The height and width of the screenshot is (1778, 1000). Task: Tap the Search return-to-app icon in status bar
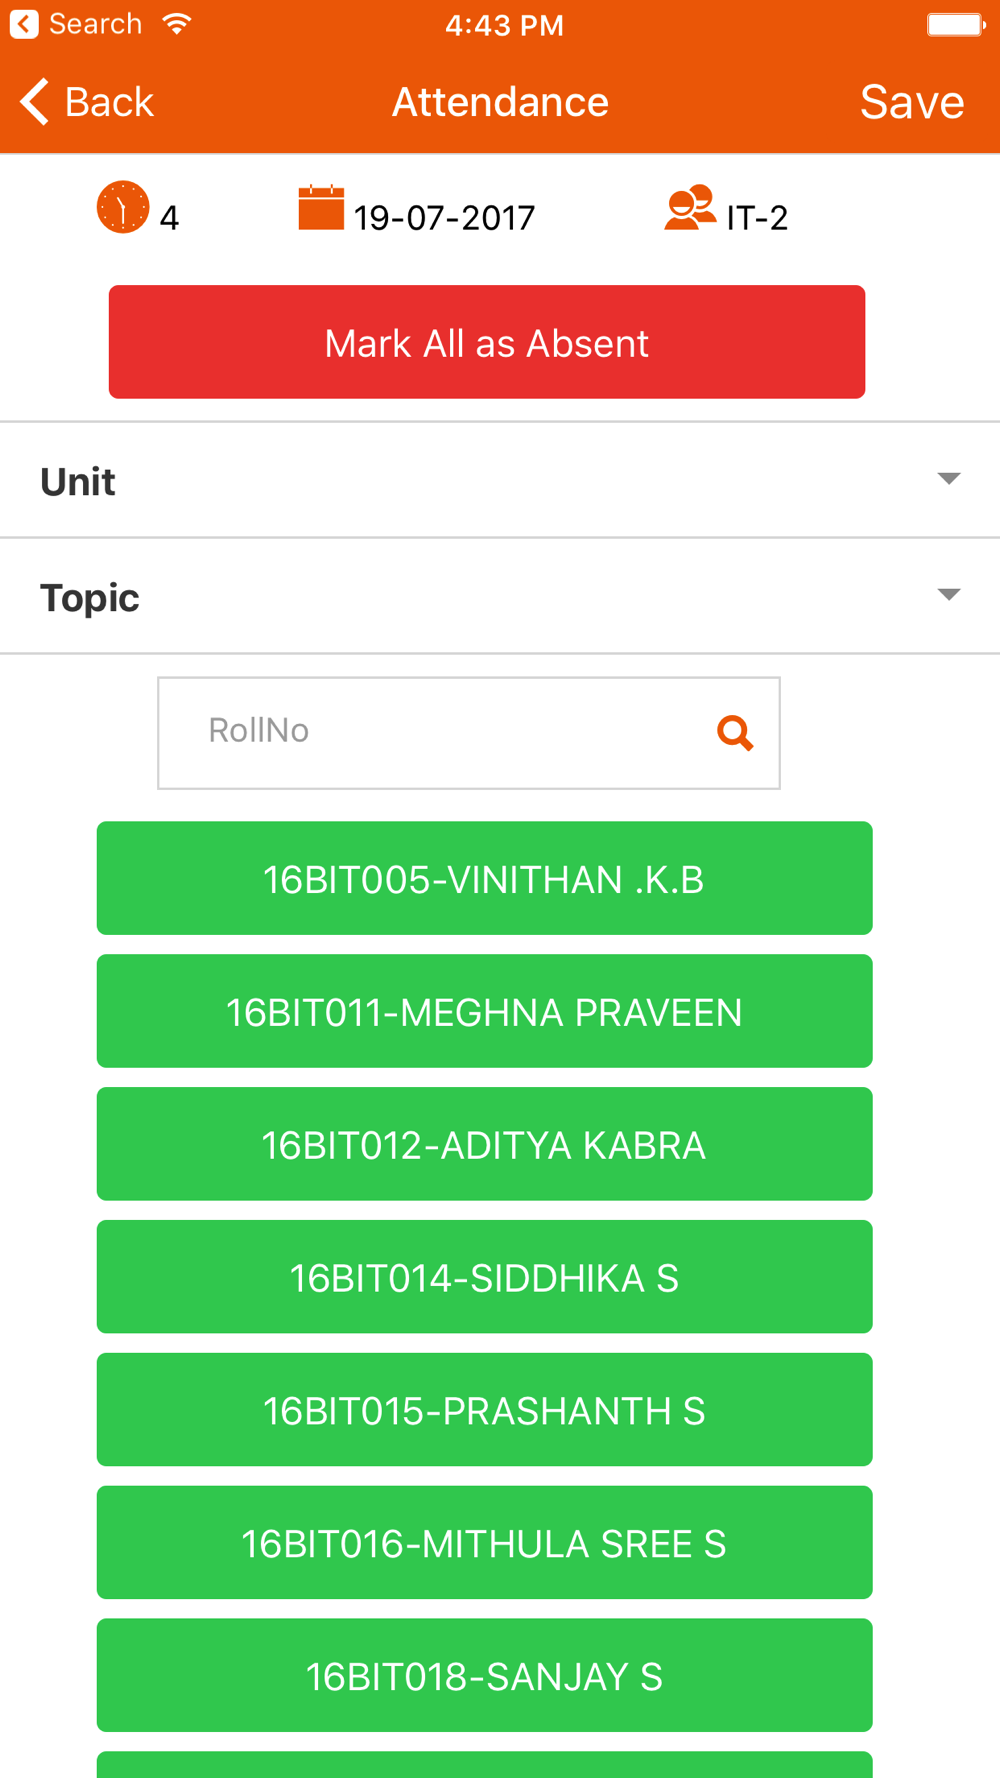[24, 24]
